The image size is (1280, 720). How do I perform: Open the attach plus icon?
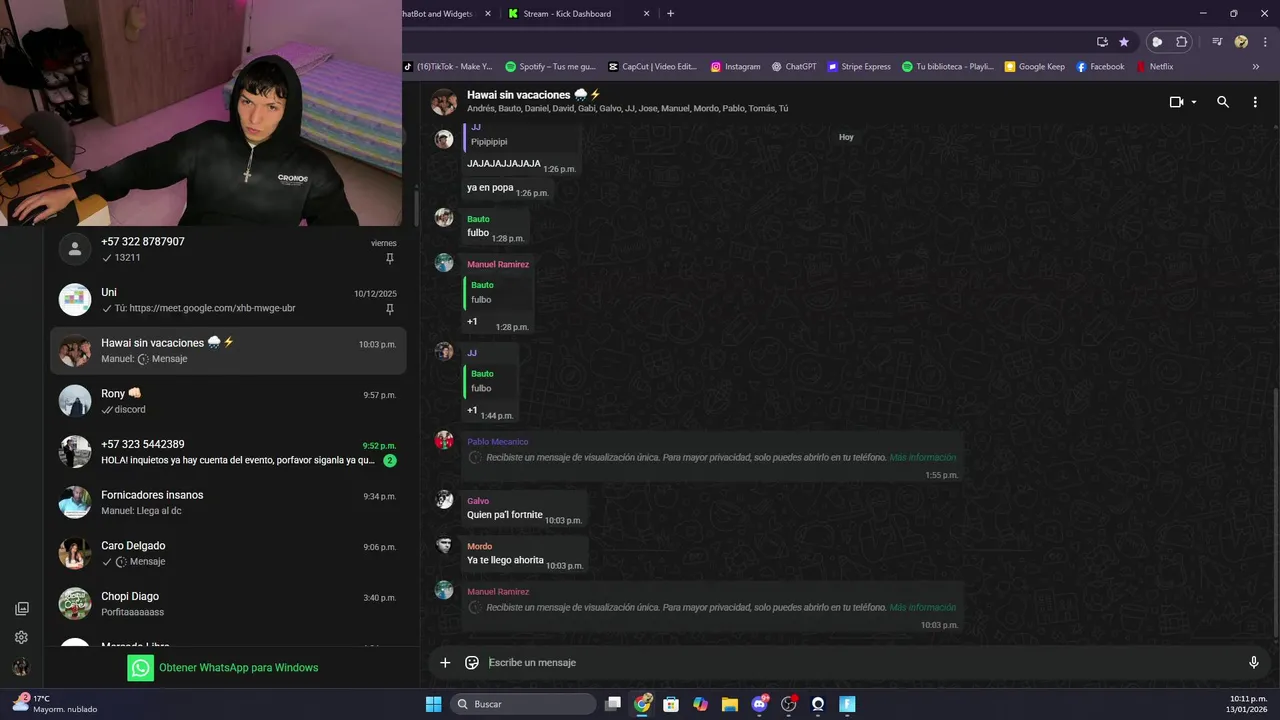445,662
